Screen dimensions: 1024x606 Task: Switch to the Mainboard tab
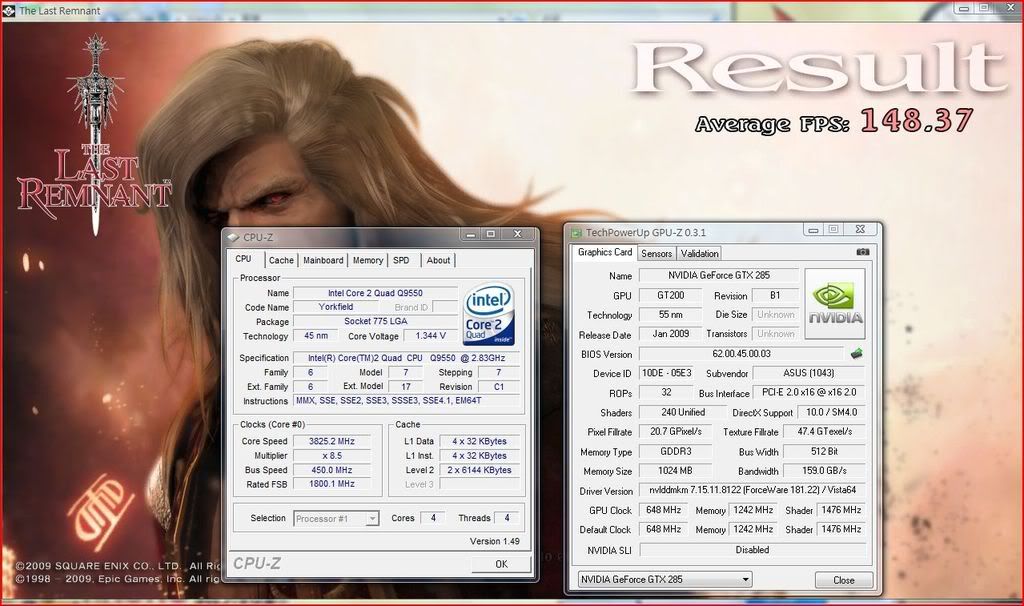[x=323, y=260]
